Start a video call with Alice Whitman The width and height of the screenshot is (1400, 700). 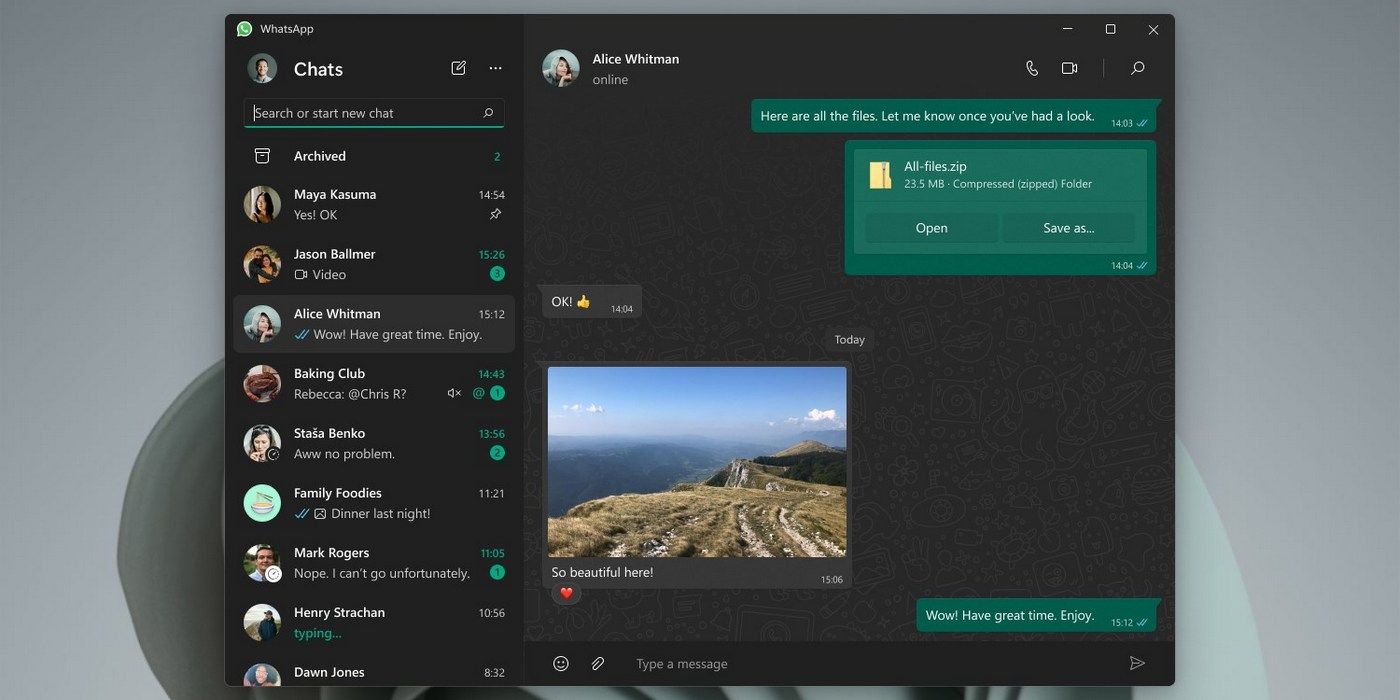click(1069, 69)
